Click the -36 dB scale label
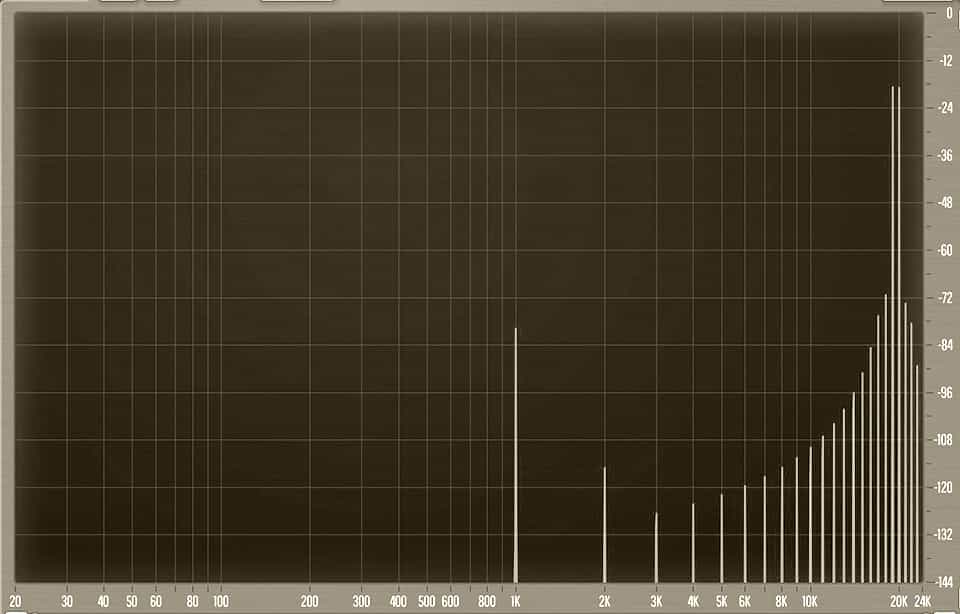This screenshot has width=960, height=614. click(945, 155)
